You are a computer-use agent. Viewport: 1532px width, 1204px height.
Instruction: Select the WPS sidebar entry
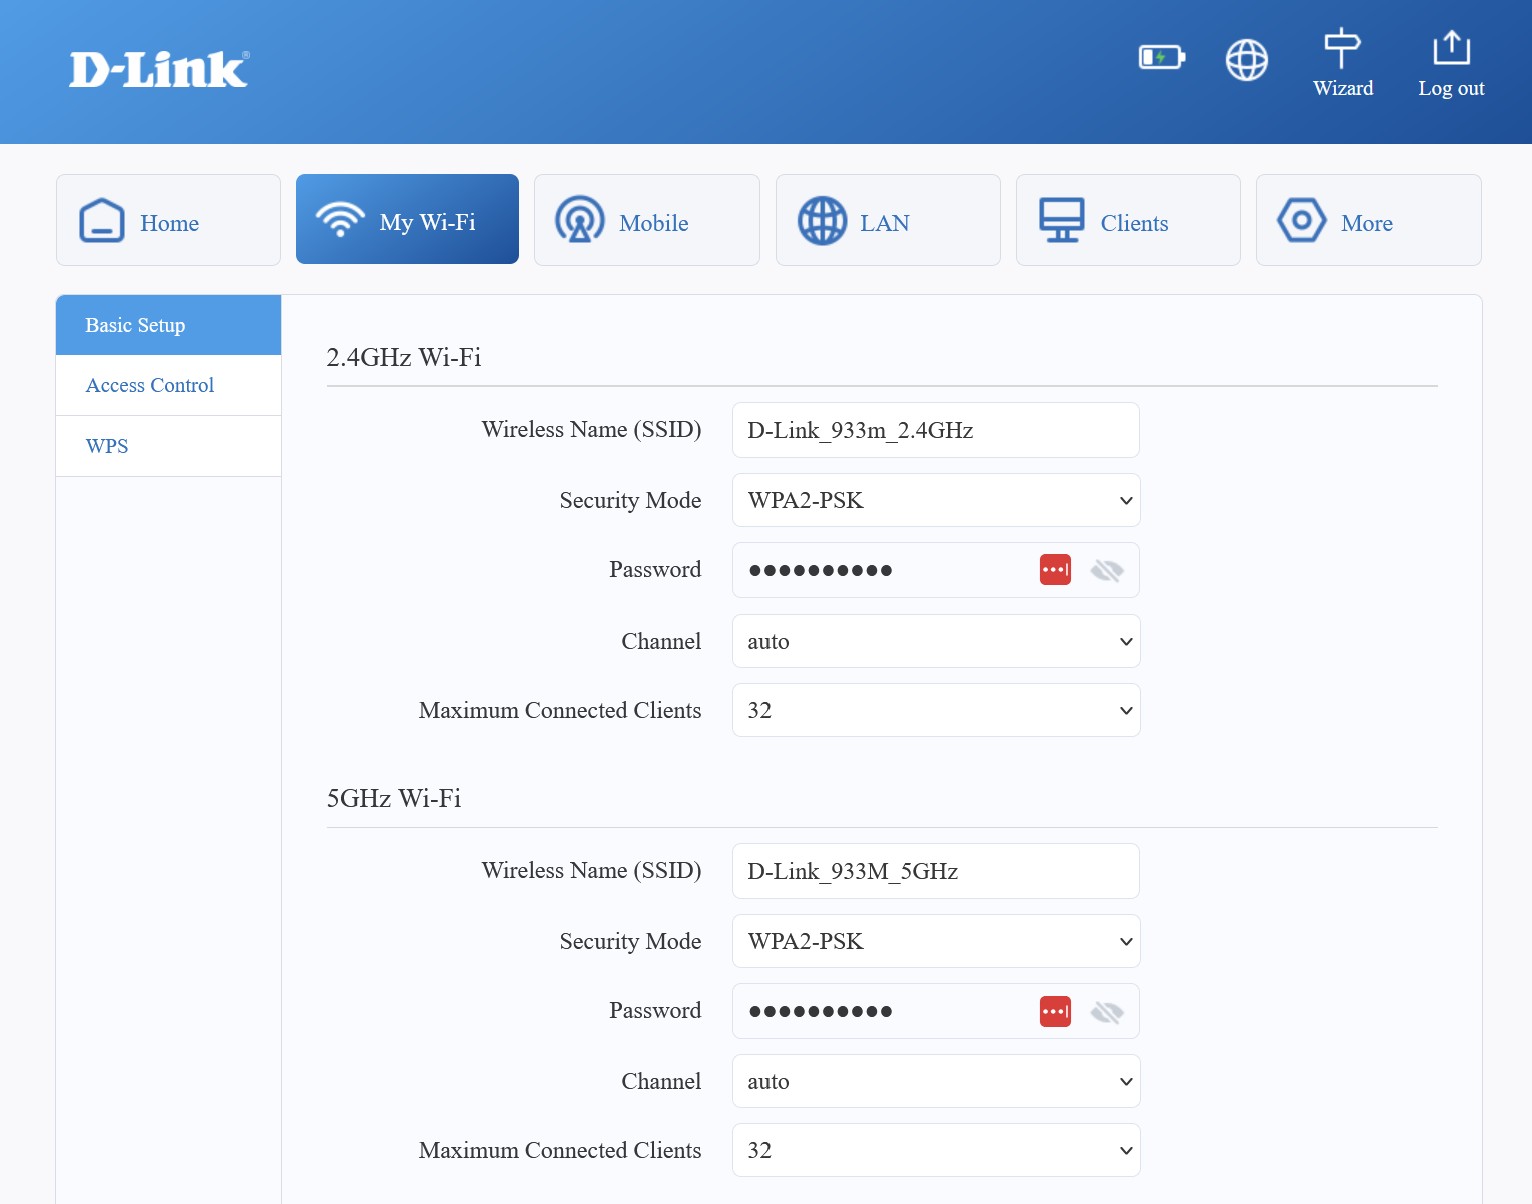[107, 445]
